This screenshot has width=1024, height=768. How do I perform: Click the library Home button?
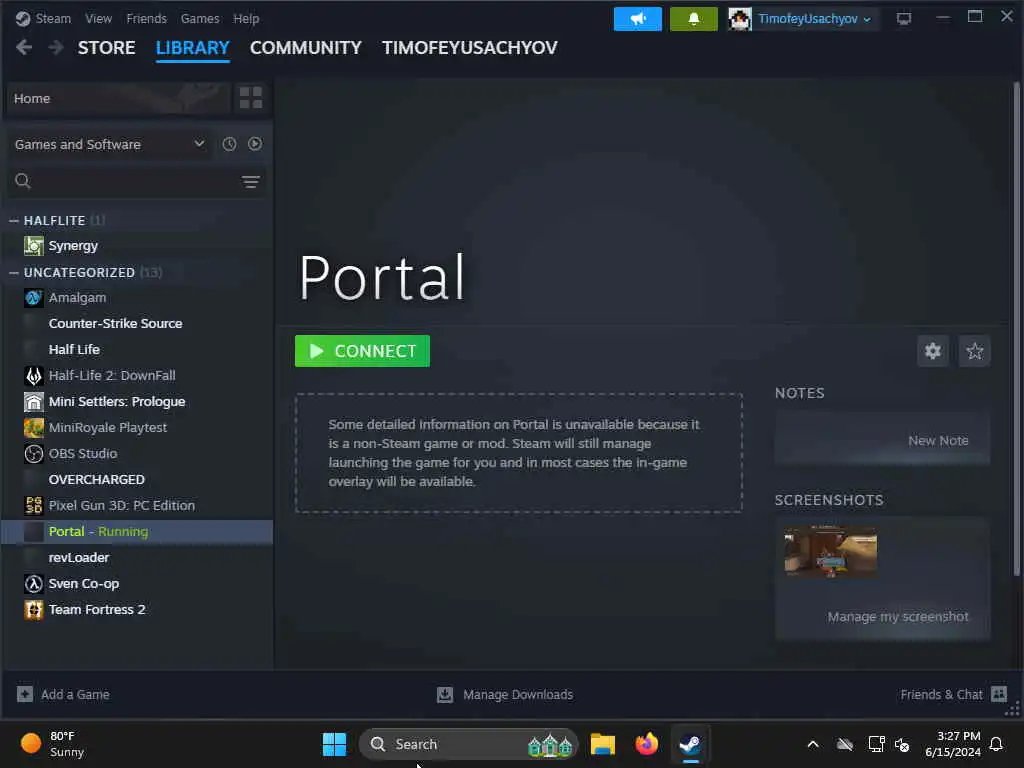[x=118, y=98]
